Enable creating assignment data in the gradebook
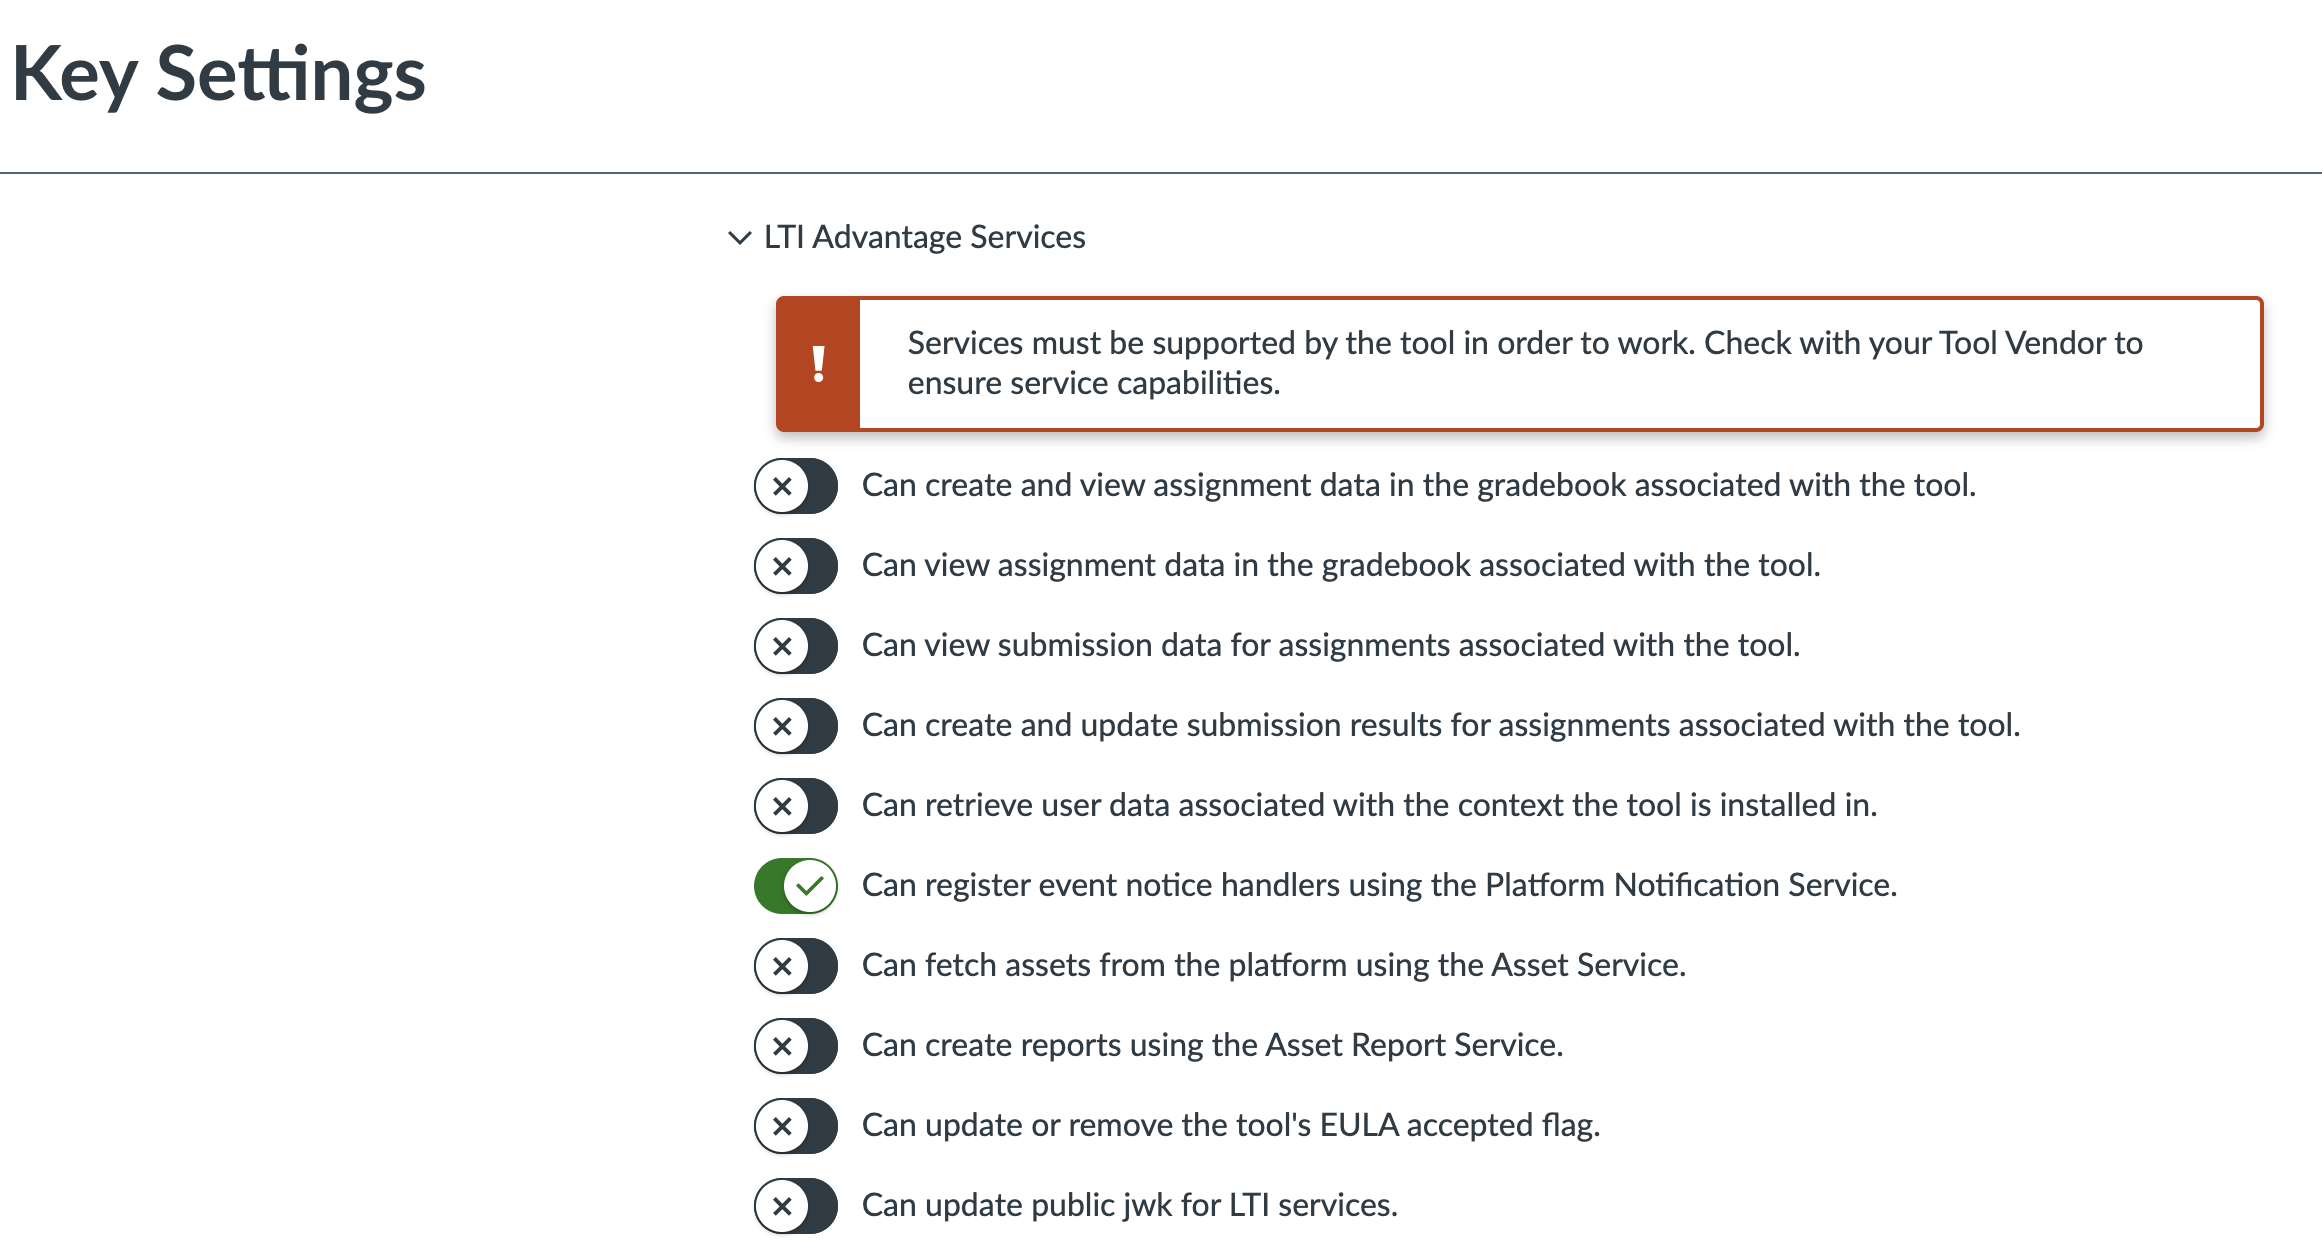2322x1242 pixels. click(795, 486)
